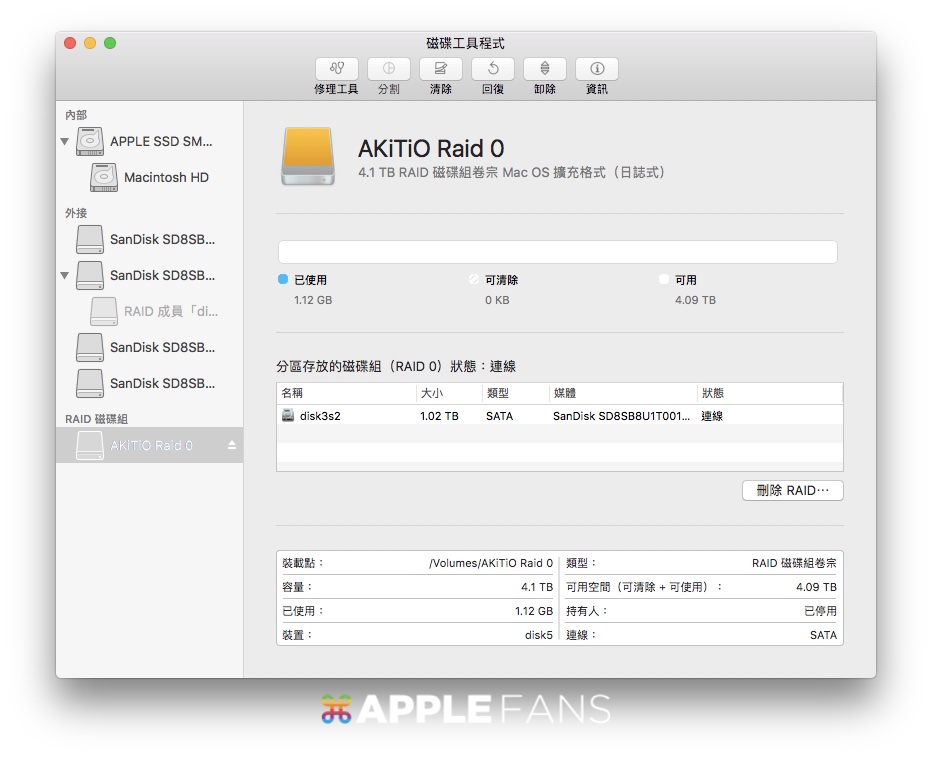The image size is (932, 758).
Task: Collapse the second SanDisk SD8SB disclosure triangle
Action: tap(65, 275)
